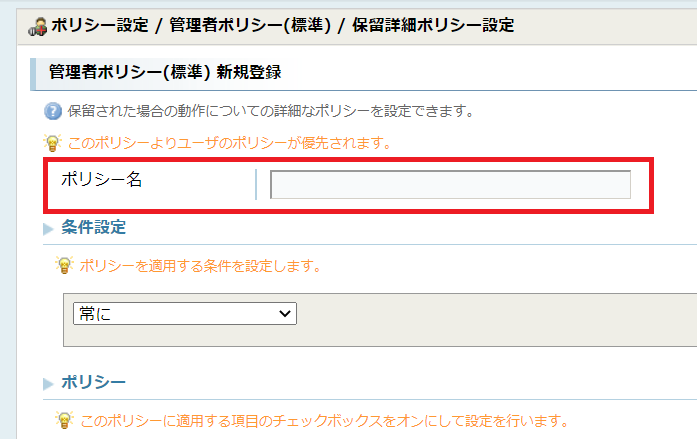The image size is (697, 439).
Task: Open the 常に condition dropdown
Action: 185,313
